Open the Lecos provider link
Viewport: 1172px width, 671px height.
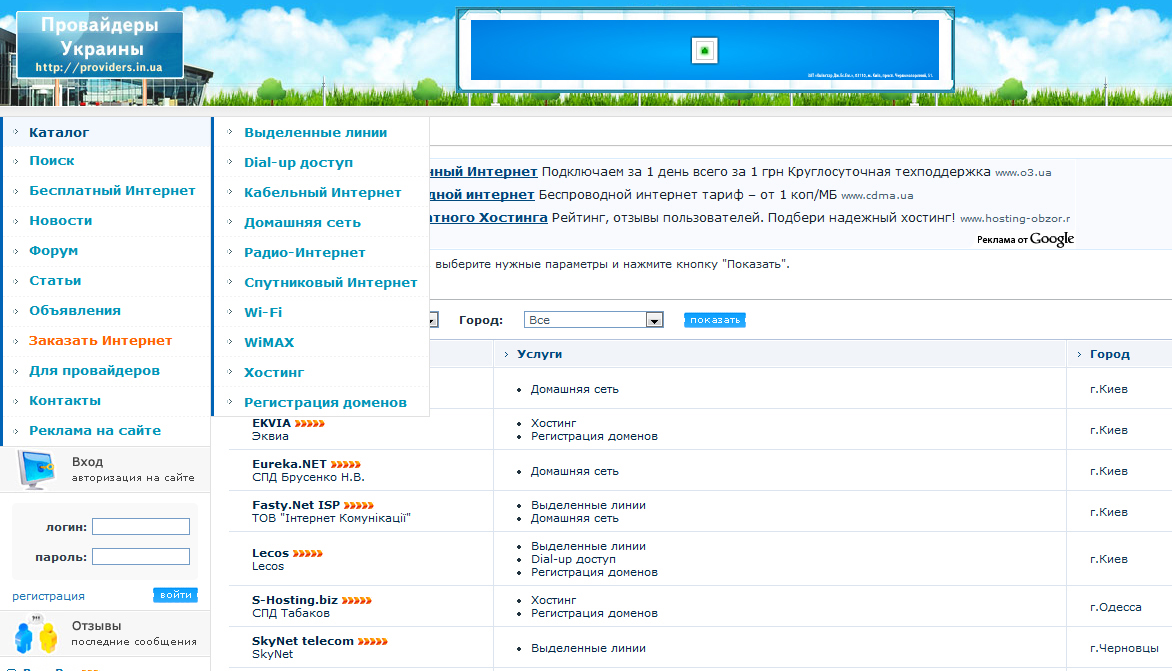[x=270, y=553]
